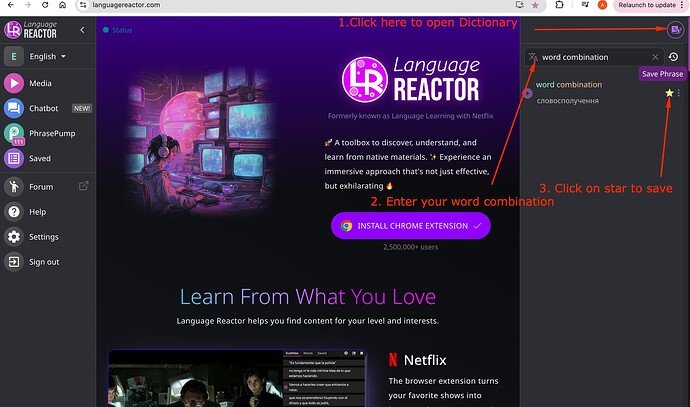Click the 111 badge on PhrasePump
The image size is (690, 407).
[18, 142]
